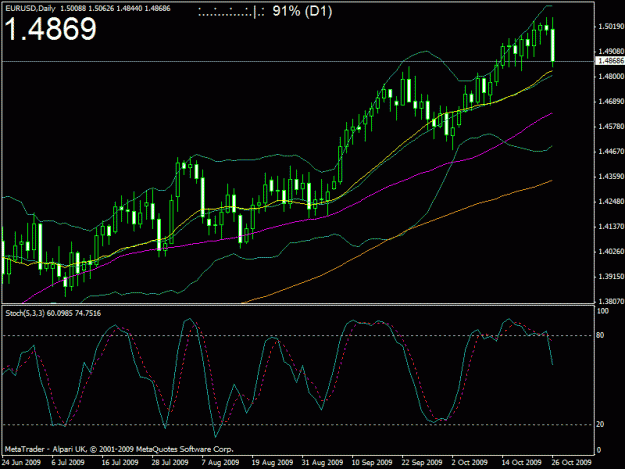Click the 28 Jul 2009 date label
This screenshot has height=469, width=625.
[x=170, y=462]
